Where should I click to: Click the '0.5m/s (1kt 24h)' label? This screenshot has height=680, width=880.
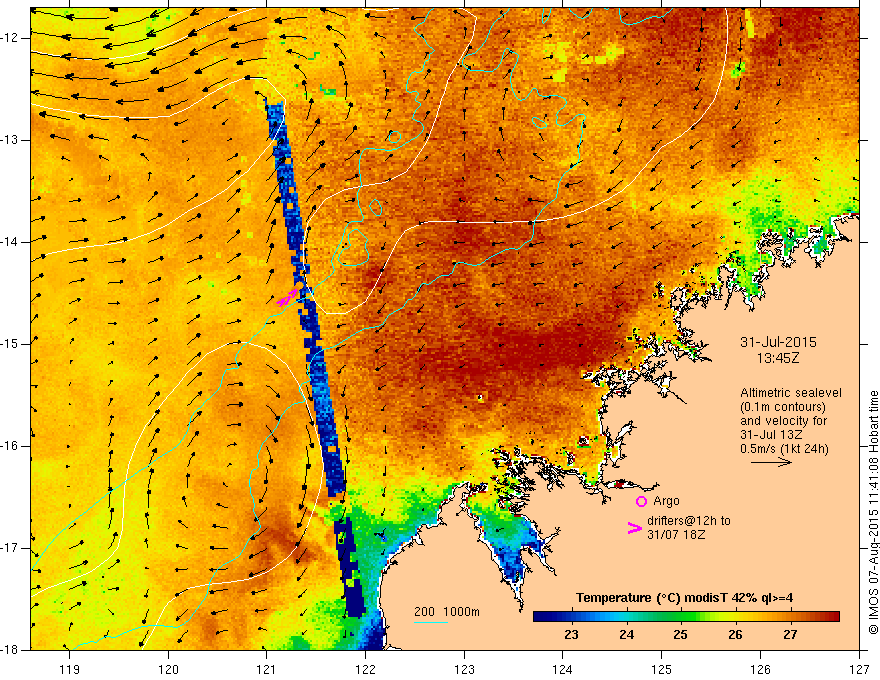784,448
